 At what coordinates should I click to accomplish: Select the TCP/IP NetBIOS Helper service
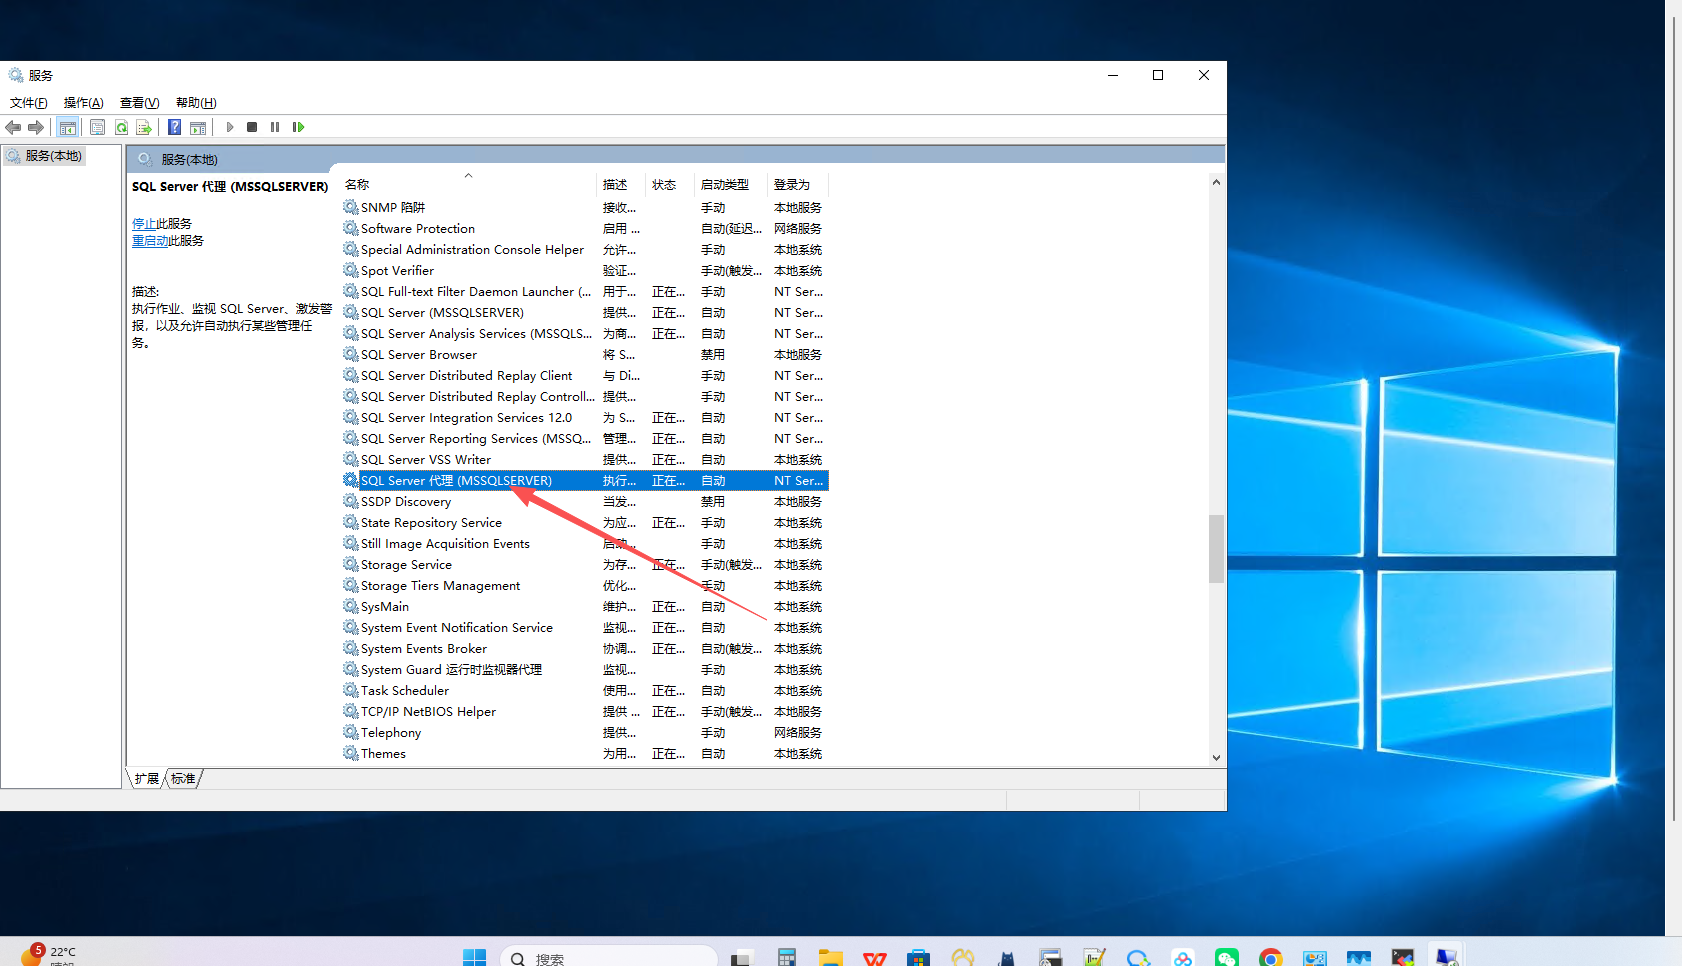tap(585, 712)
